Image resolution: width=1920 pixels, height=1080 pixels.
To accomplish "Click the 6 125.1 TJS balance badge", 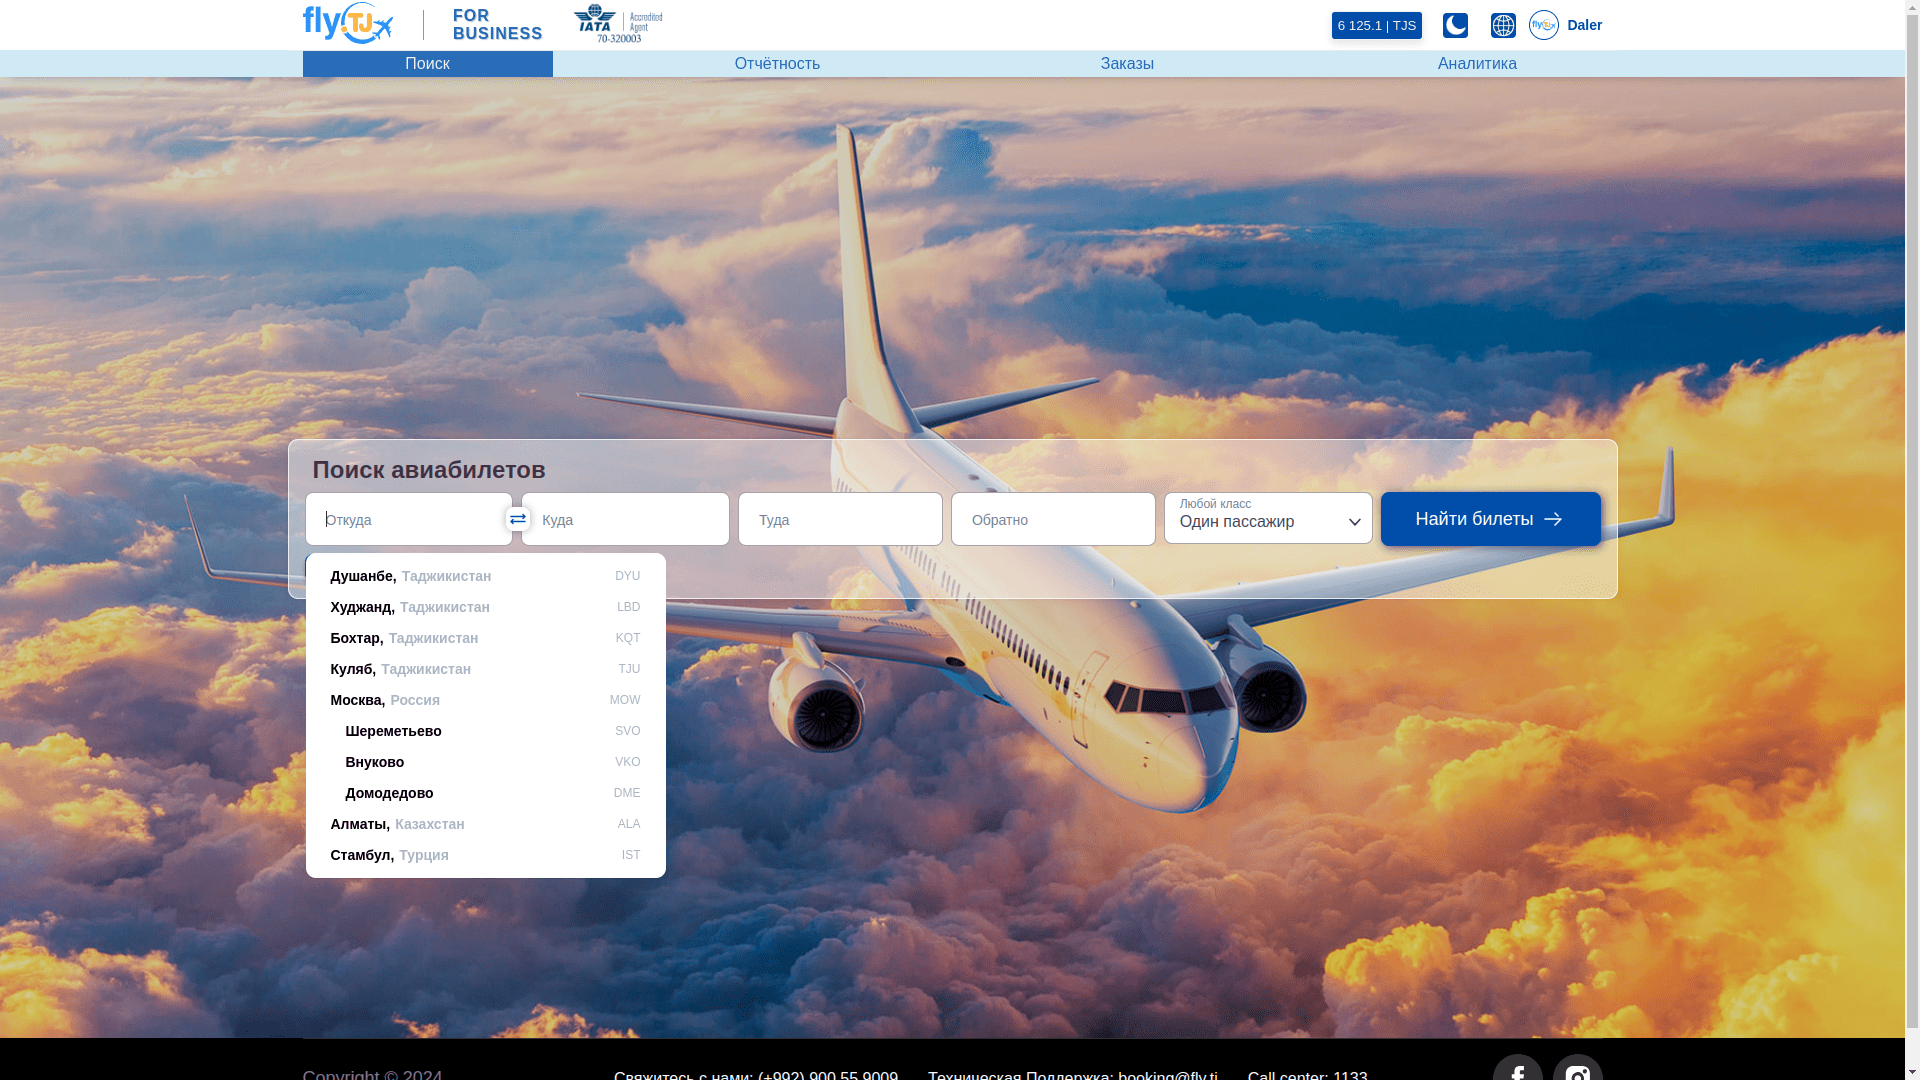I will tap(1376, 25).
